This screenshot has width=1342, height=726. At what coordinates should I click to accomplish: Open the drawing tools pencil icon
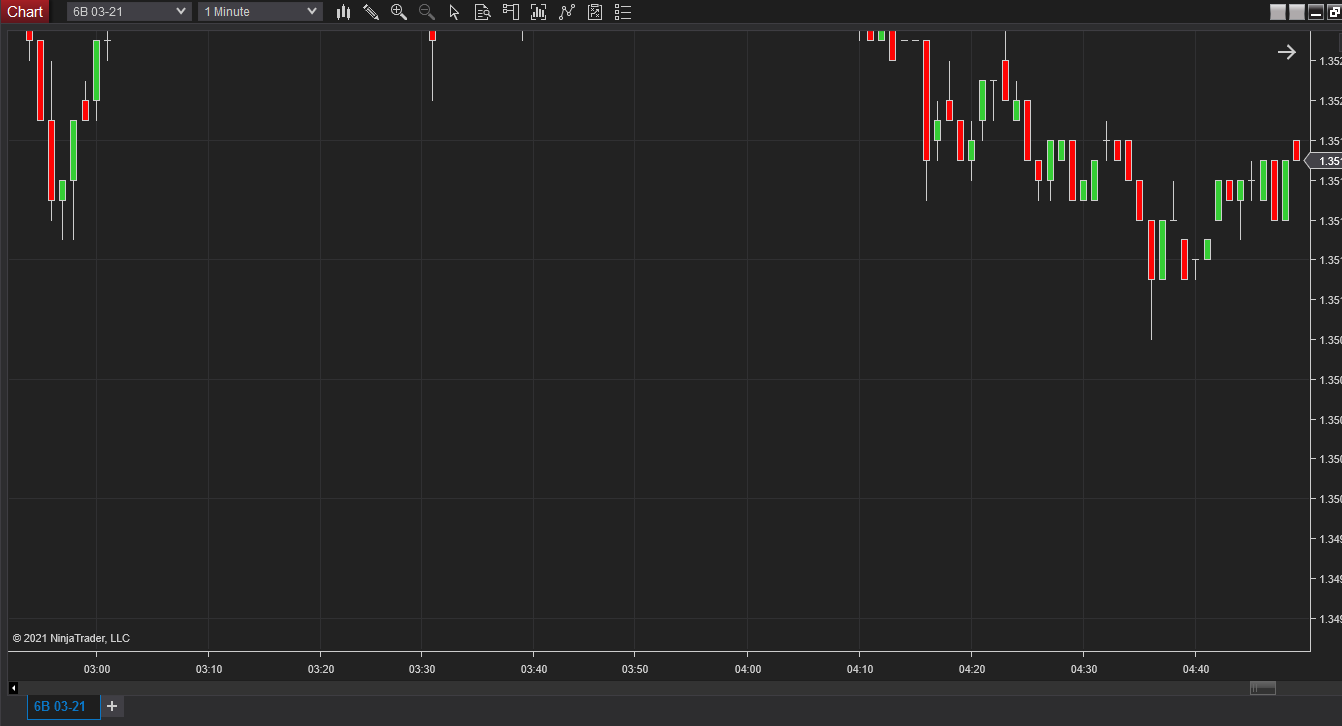coord(371,12)
